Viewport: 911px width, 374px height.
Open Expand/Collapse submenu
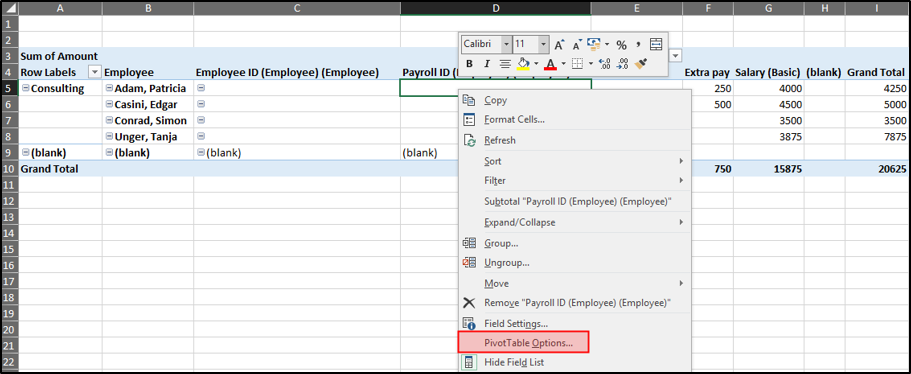[x=575, y=222]
